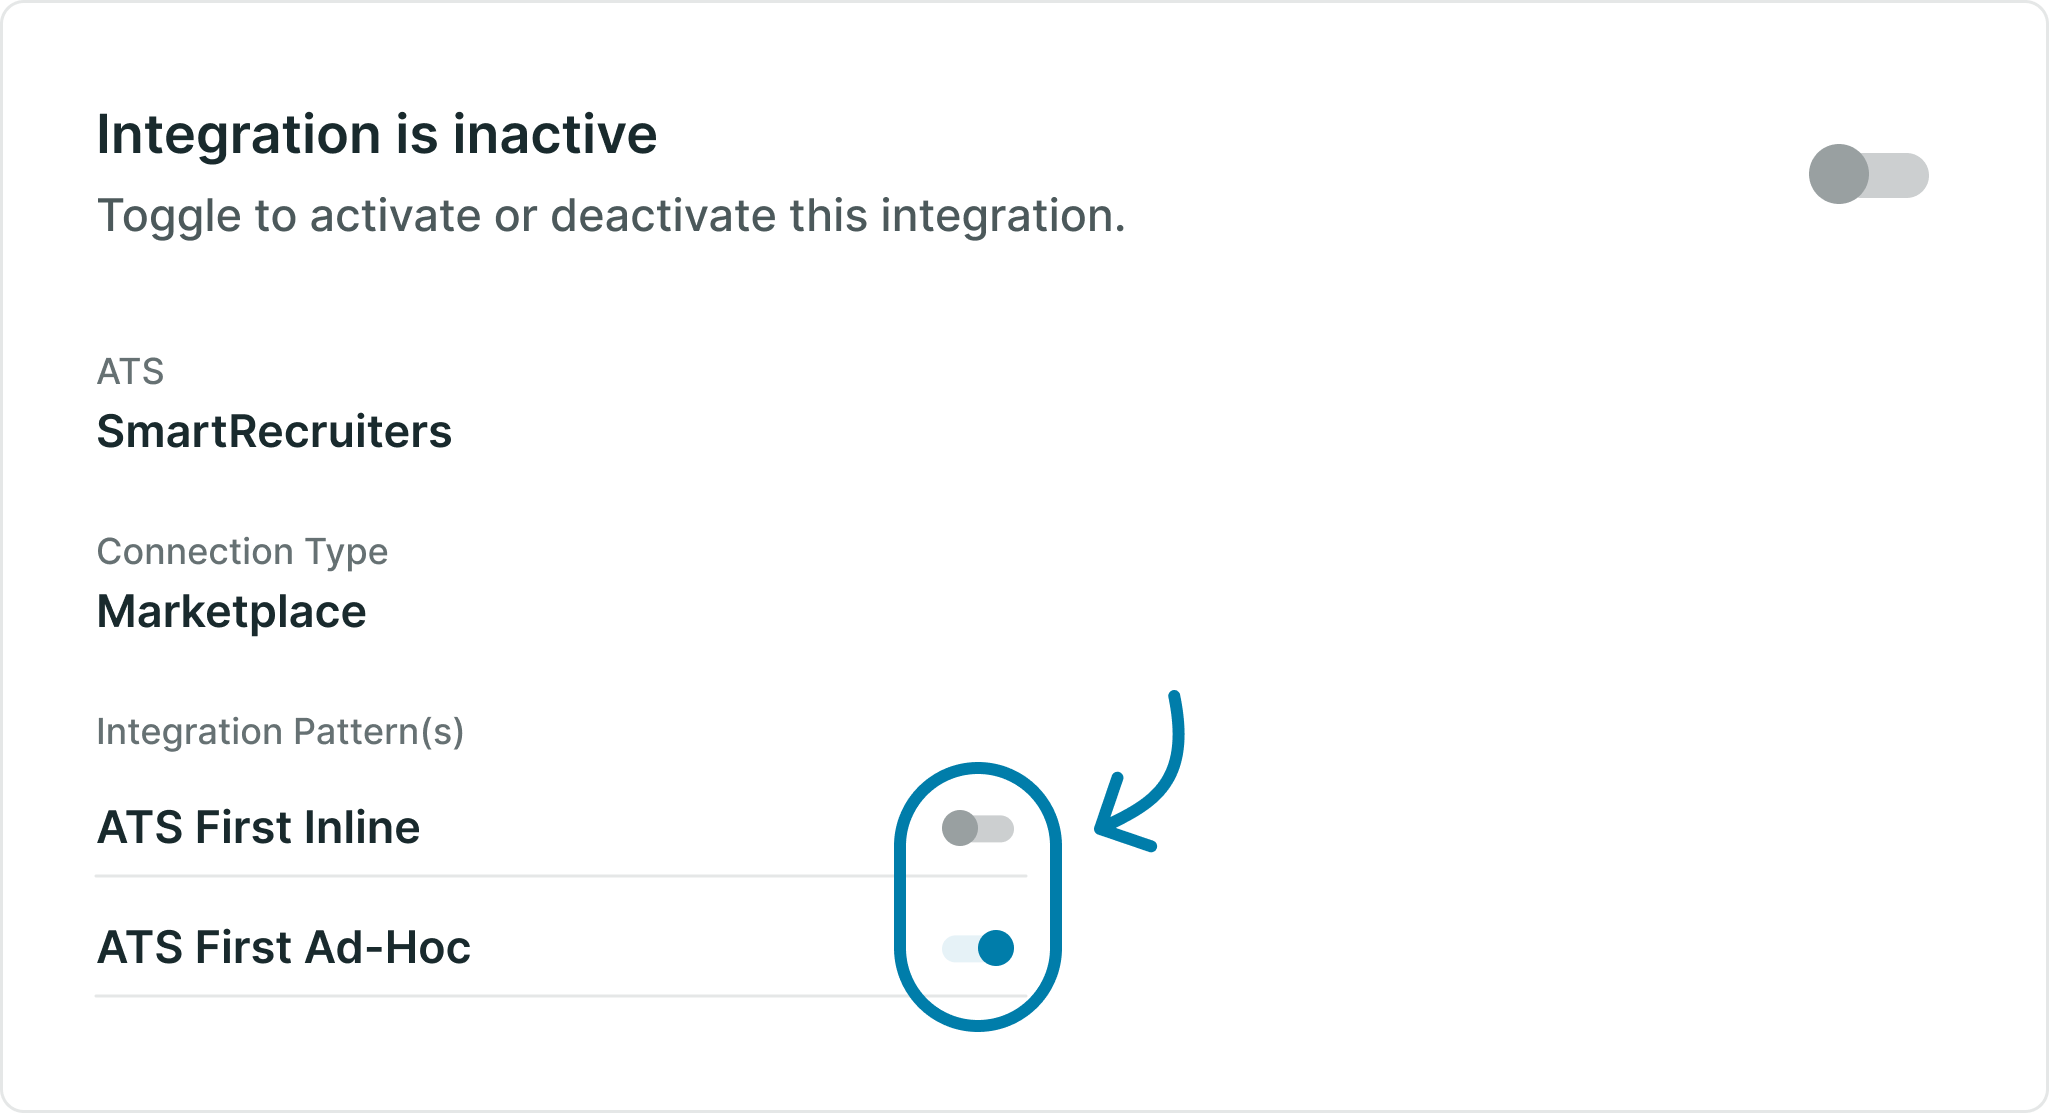The height and width of the screenshot is (1113, 2049).
Task: Click the SmartRecruiters ATS value
Action: (x=274, y=432)
